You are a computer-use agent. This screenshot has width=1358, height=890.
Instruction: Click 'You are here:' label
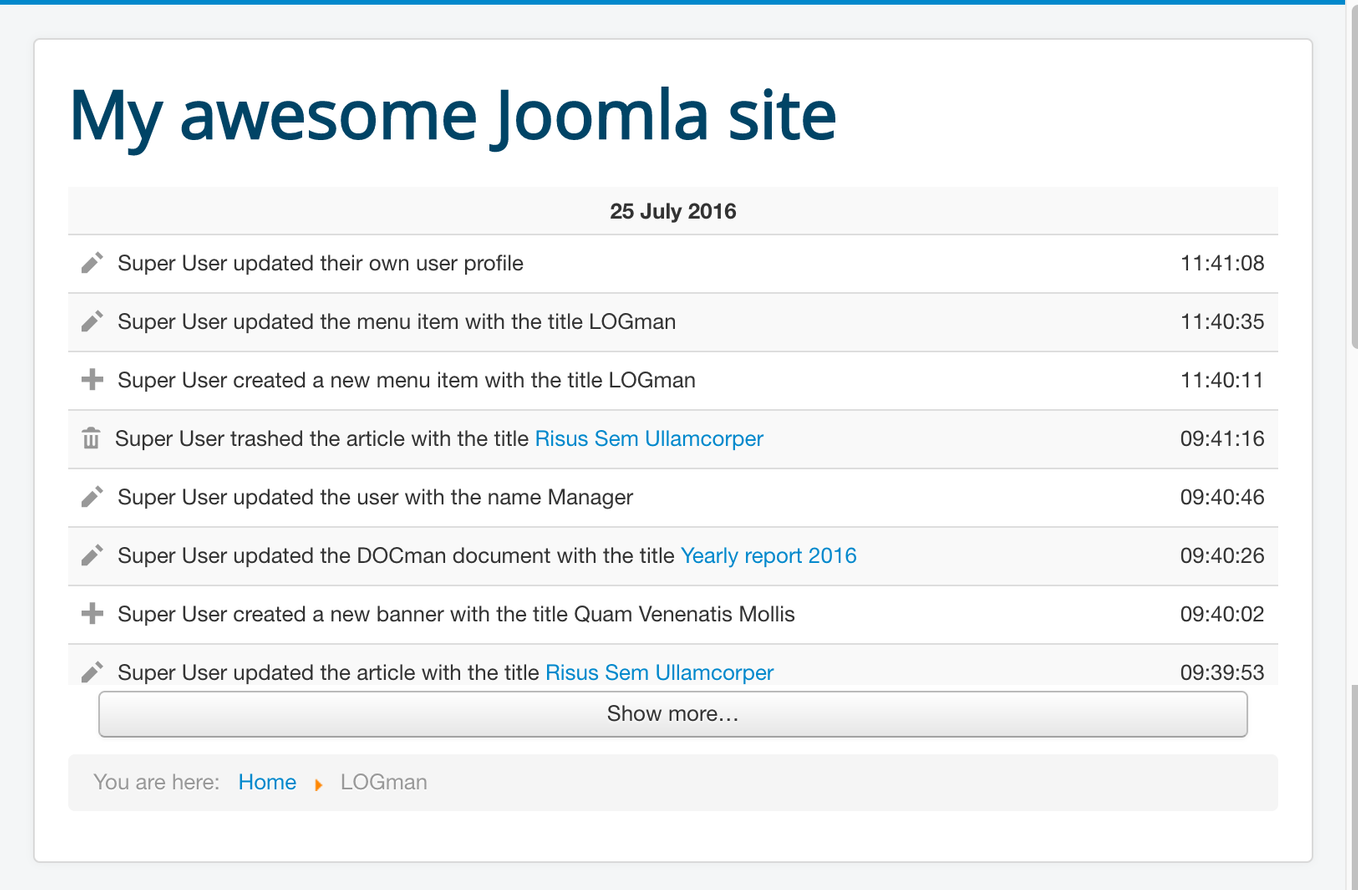click(x=156, y=782)
